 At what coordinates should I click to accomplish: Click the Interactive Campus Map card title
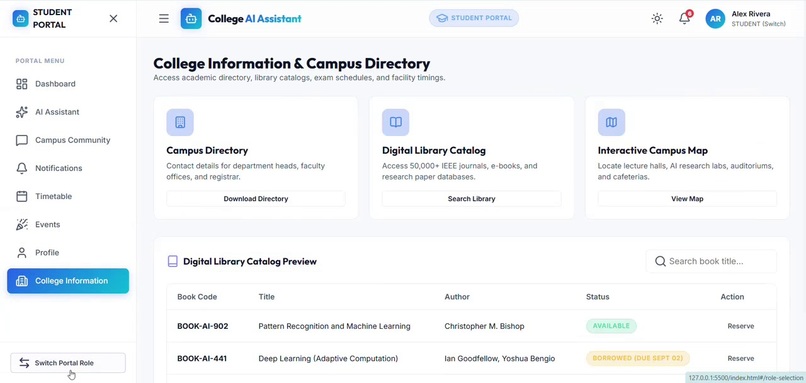point(653,151)
